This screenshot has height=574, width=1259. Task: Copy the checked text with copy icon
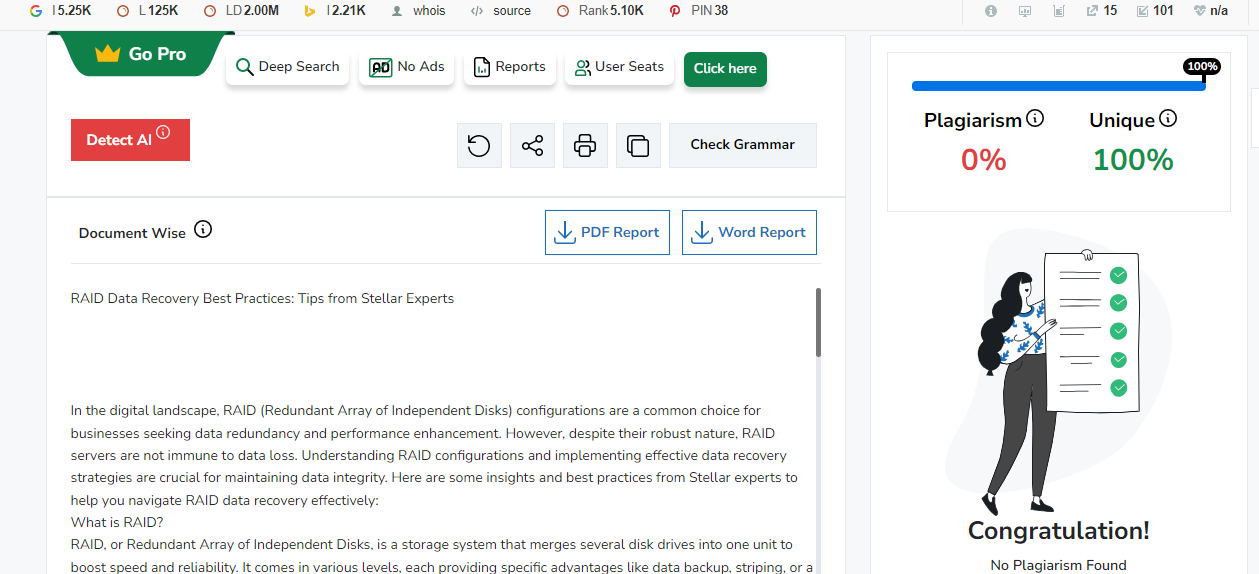point(638,146)
